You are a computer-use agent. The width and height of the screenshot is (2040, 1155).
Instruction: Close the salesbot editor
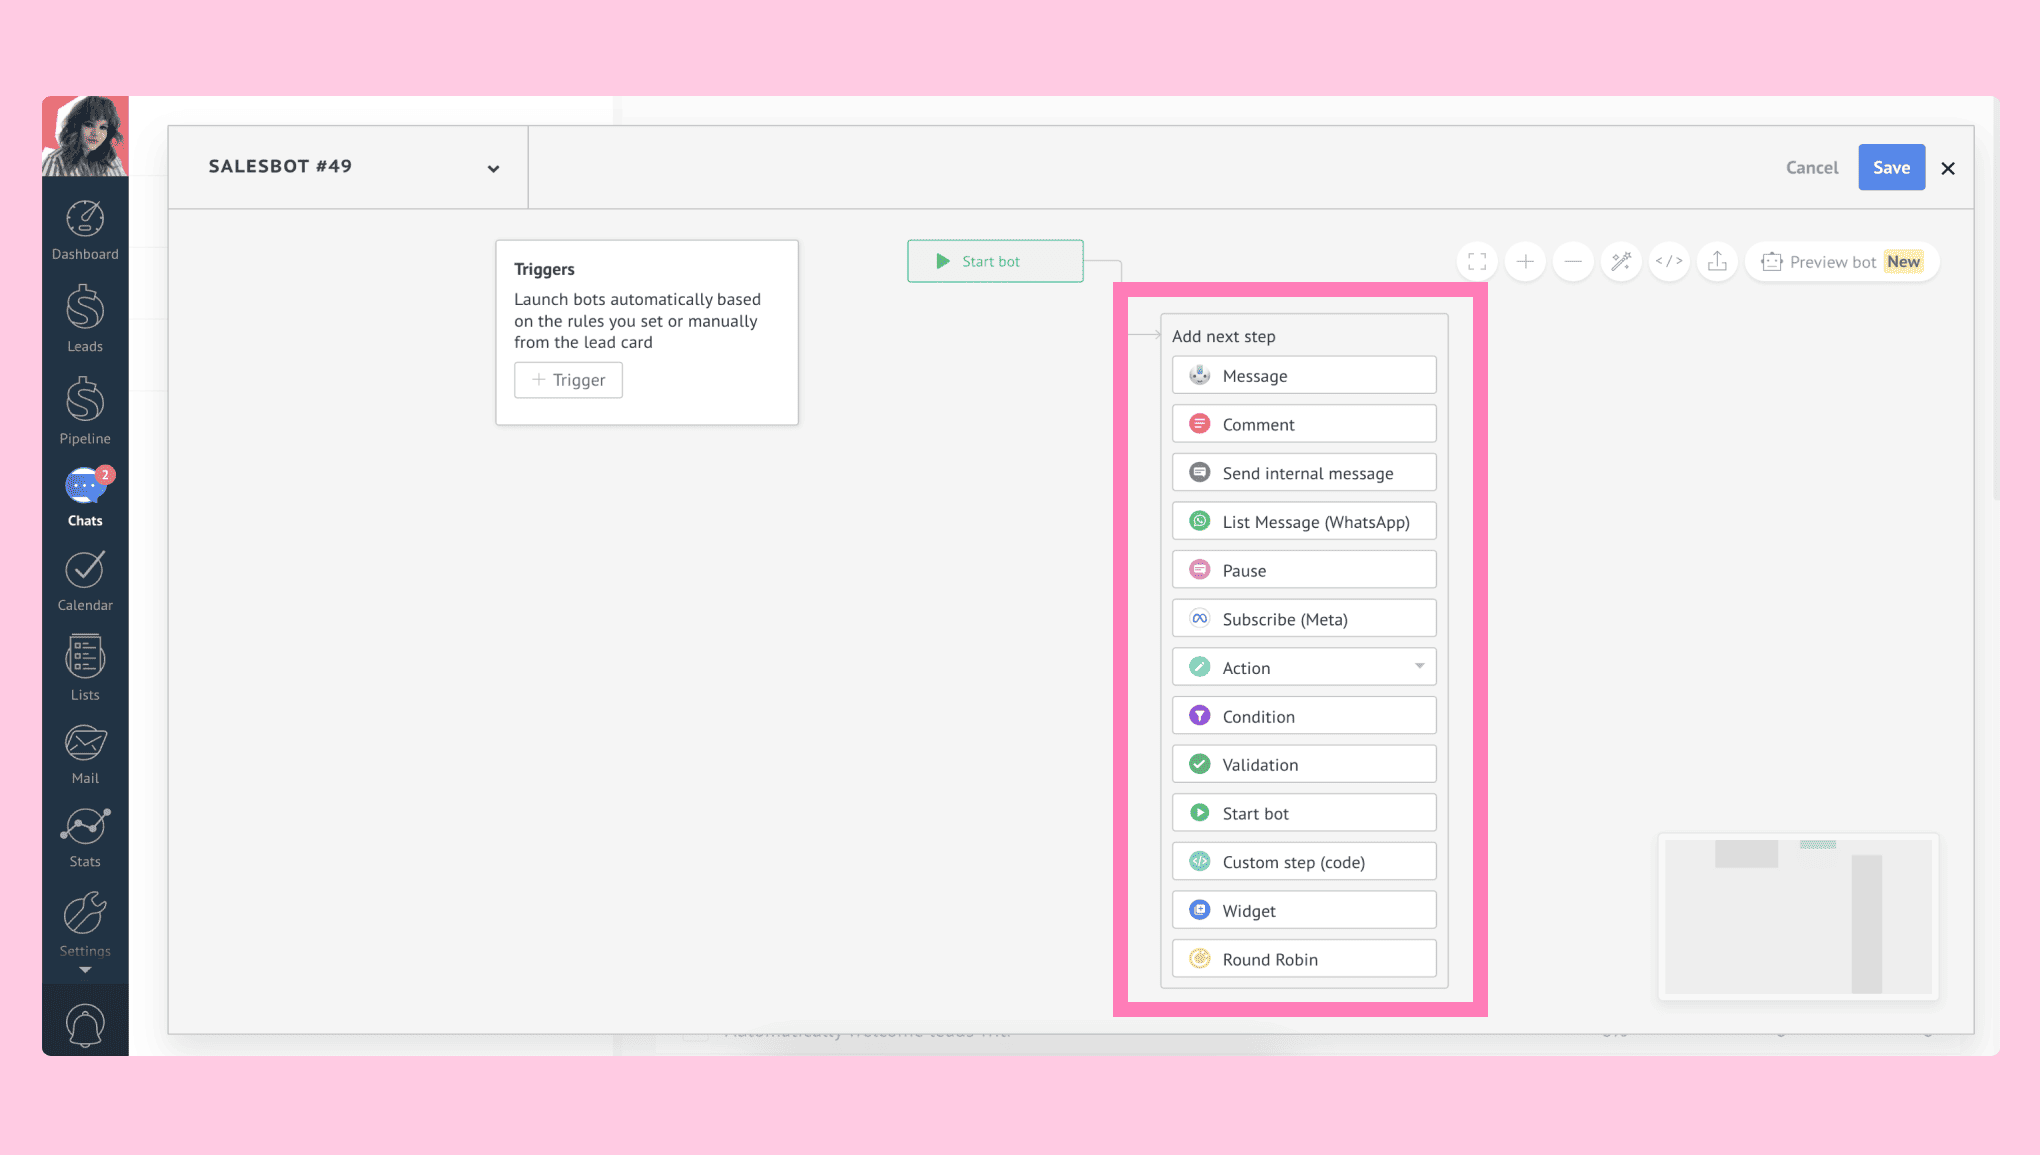[x=1948, y=168]
